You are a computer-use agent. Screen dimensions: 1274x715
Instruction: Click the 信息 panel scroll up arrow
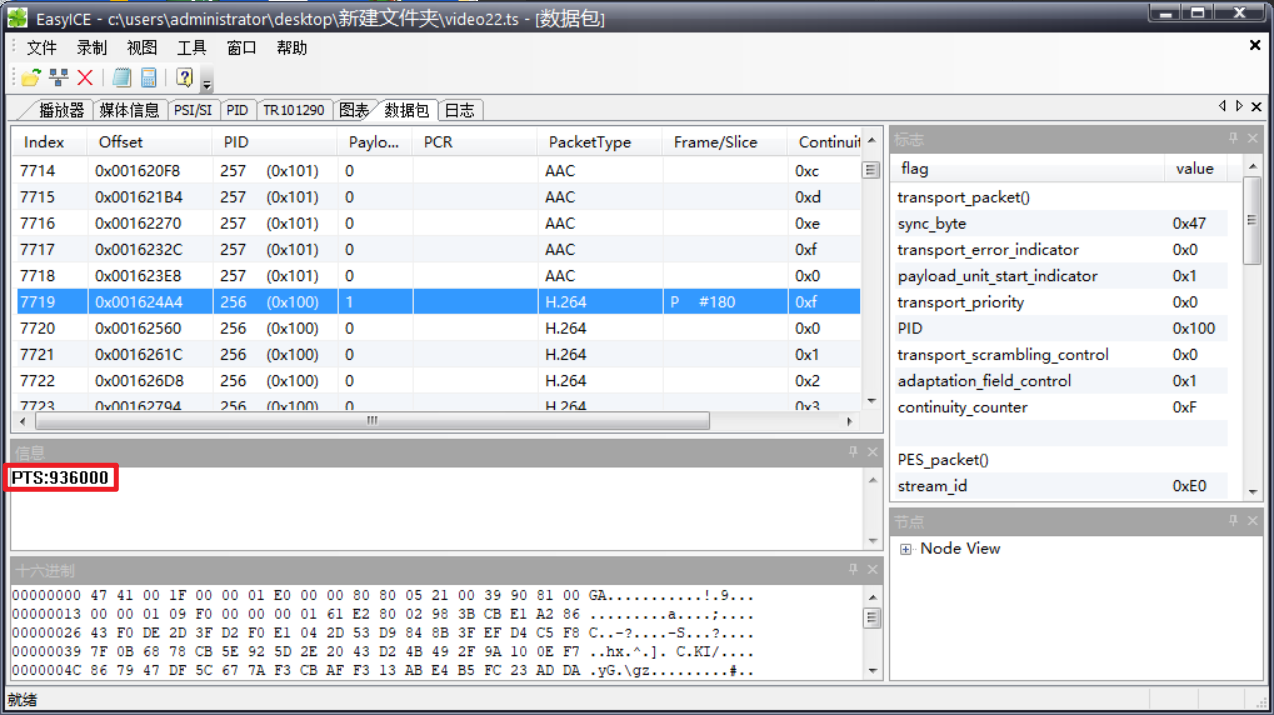click(871, 478)
